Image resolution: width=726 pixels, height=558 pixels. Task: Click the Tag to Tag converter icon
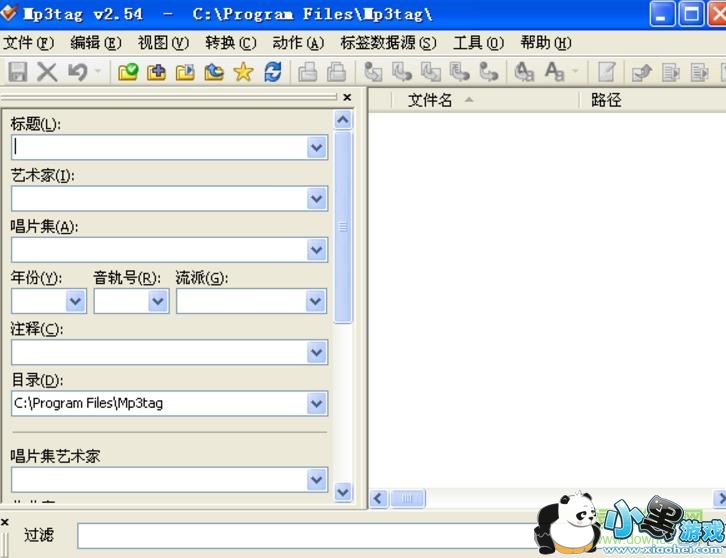click(488, 72)
